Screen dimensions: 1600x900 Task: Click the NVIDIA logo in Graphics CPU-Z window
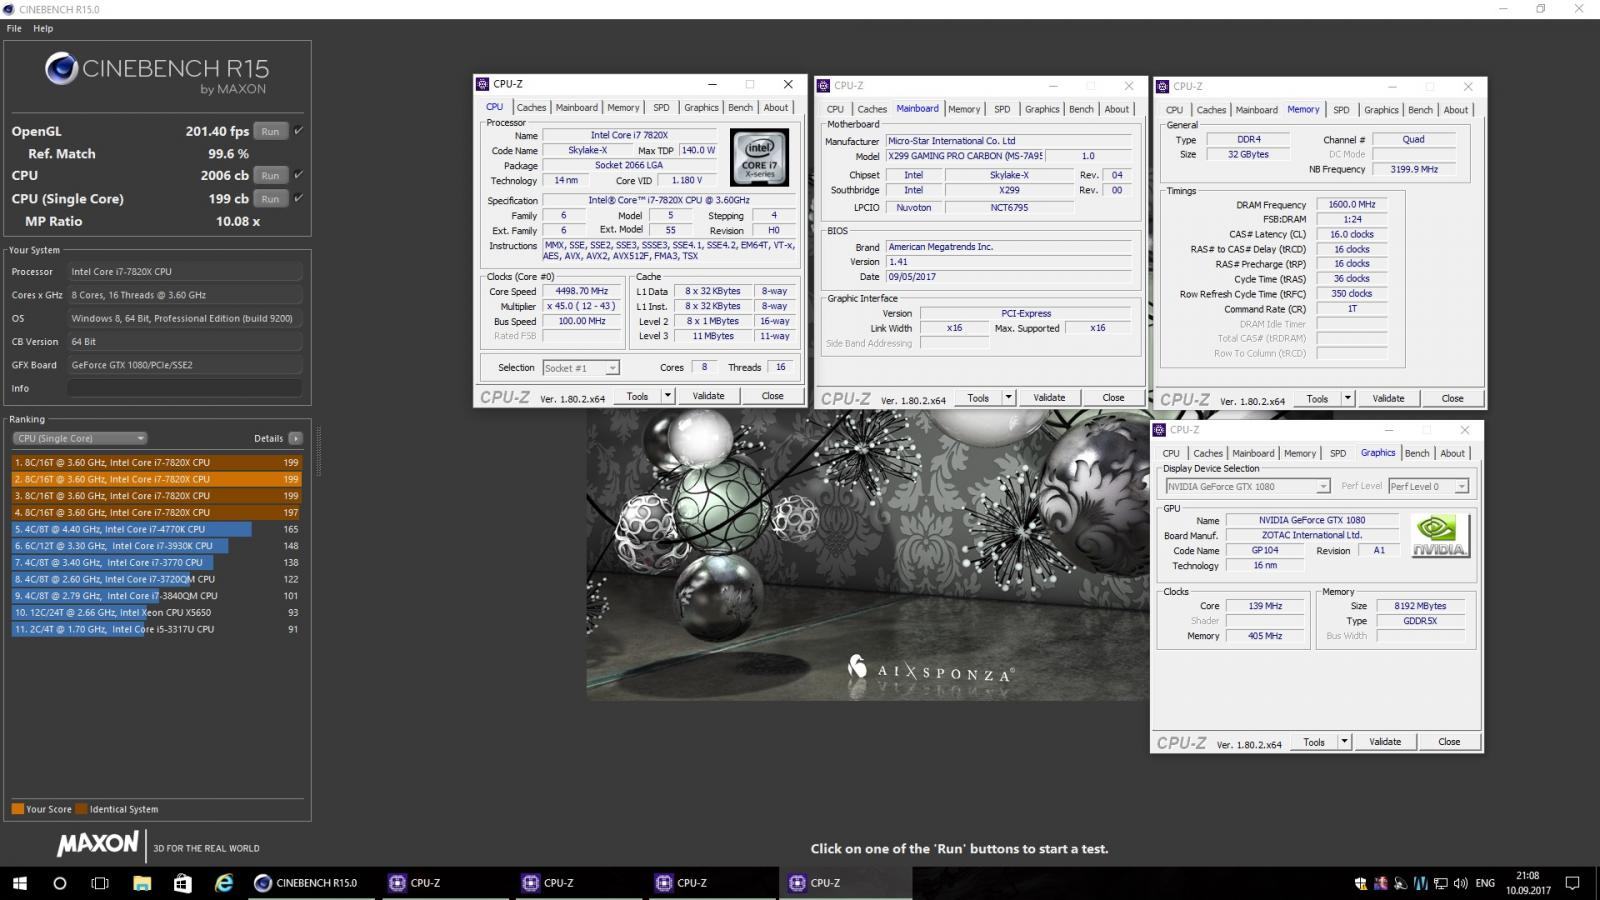[1439, 536]
